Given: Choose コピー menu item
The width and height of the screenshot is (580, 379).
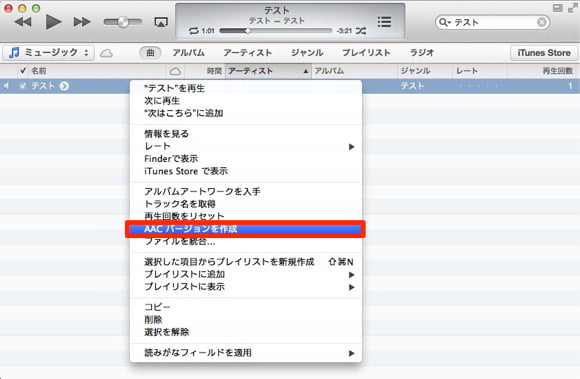Looking at the screenshot, I should (246, 307).
